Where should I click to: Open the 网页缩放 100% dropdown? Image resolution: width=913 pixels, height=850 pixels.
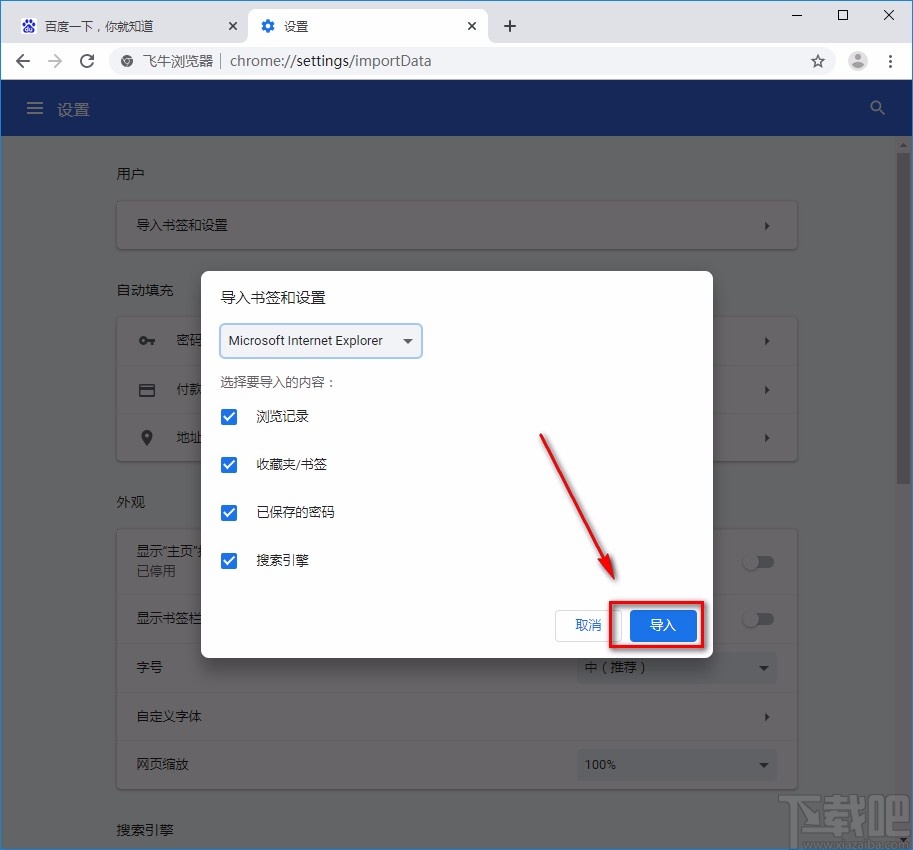pyautogui.click(x=676, y=765)
